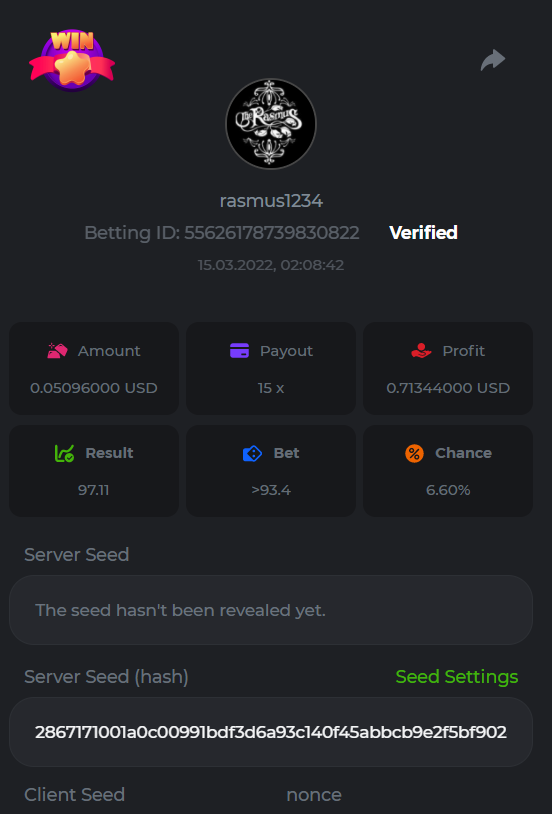Click the share arrow icon

(x=493, y=60)
